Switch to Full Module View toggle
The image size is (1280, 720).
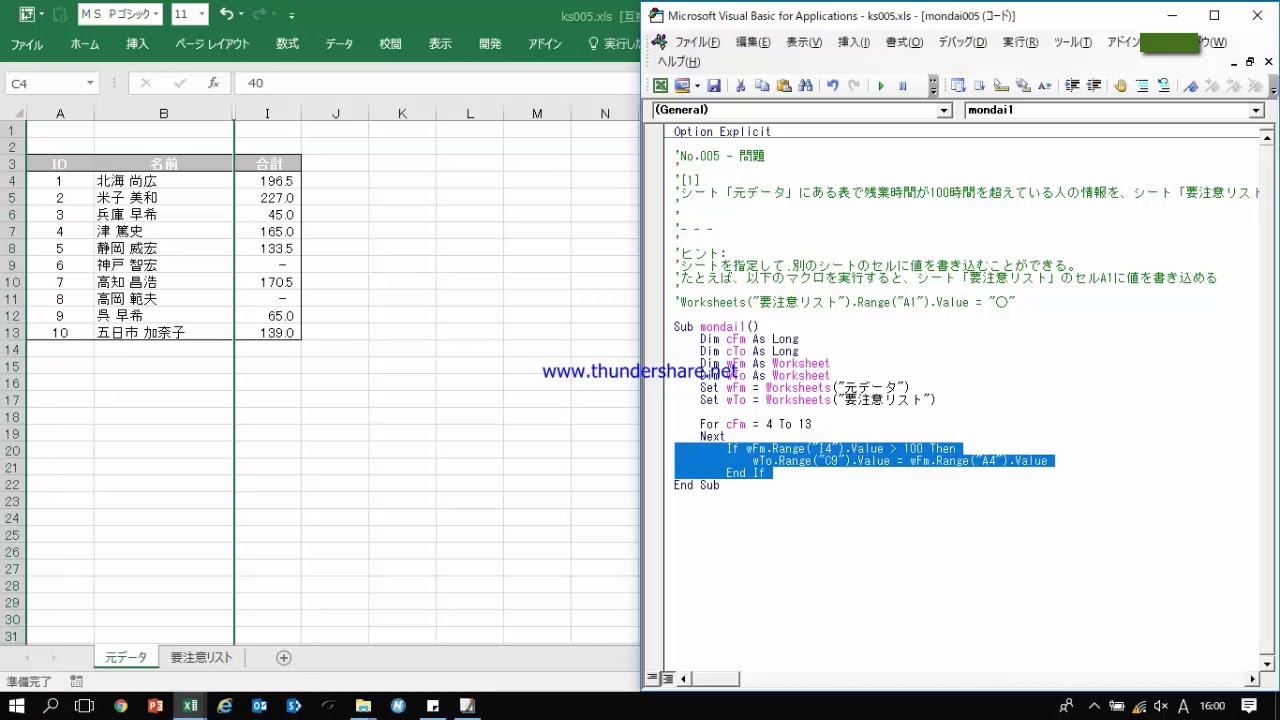tap(668, 679)
